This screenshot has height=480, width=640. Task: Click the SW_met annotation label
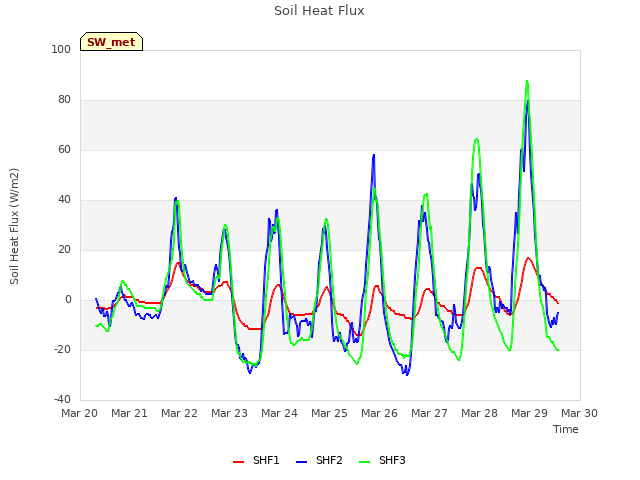(x=111, y=42)
